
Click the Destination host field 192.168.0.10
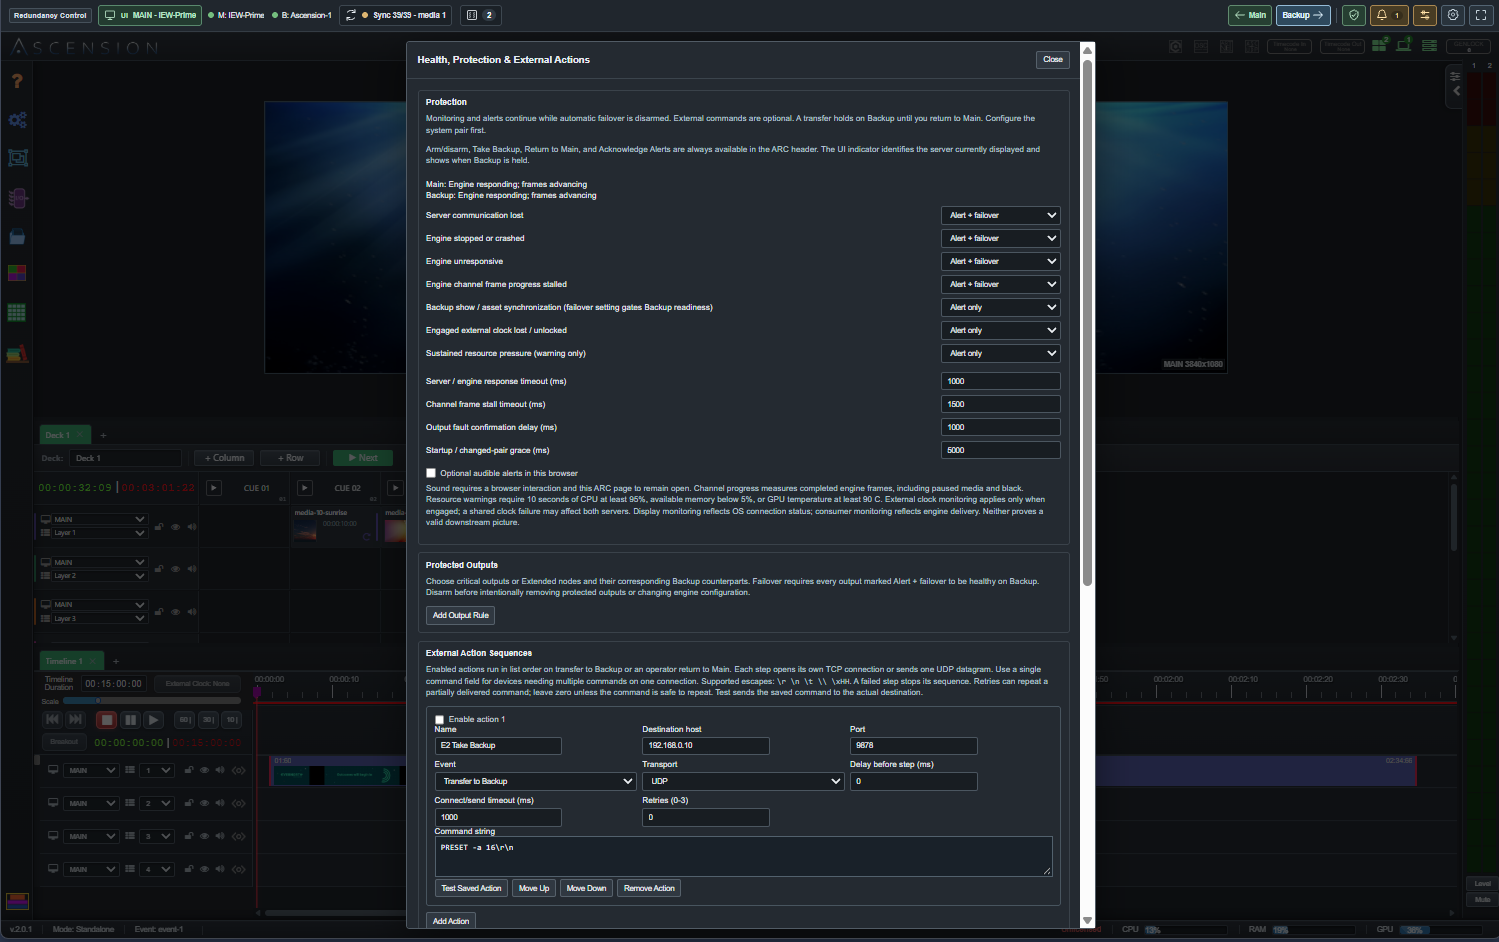coord(706,745)
